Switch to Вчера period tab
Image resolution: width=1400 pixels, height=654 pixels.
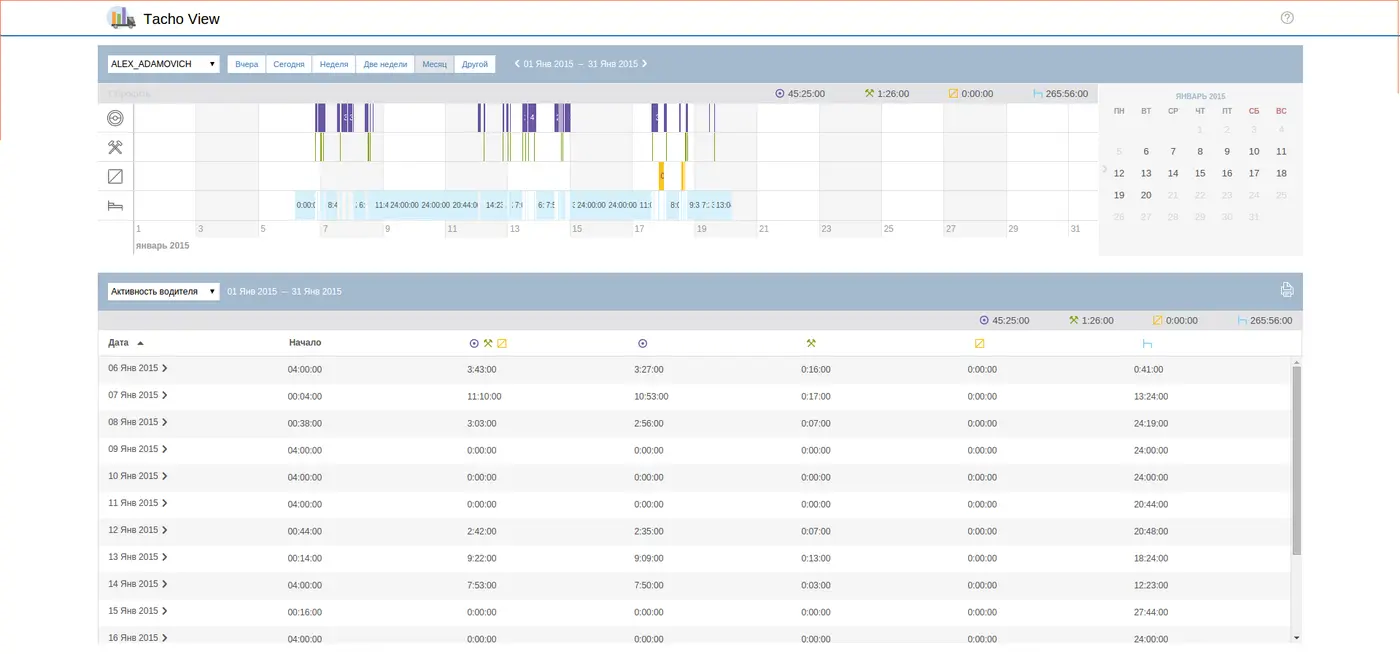click(x=246, y=64)
